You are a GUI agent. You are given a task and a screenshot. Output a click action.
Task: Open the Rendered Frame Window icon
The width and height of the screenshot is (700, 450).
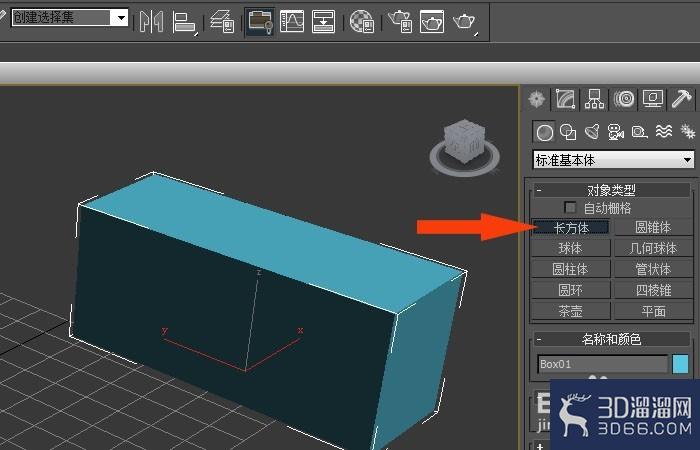tap(432, 21)
